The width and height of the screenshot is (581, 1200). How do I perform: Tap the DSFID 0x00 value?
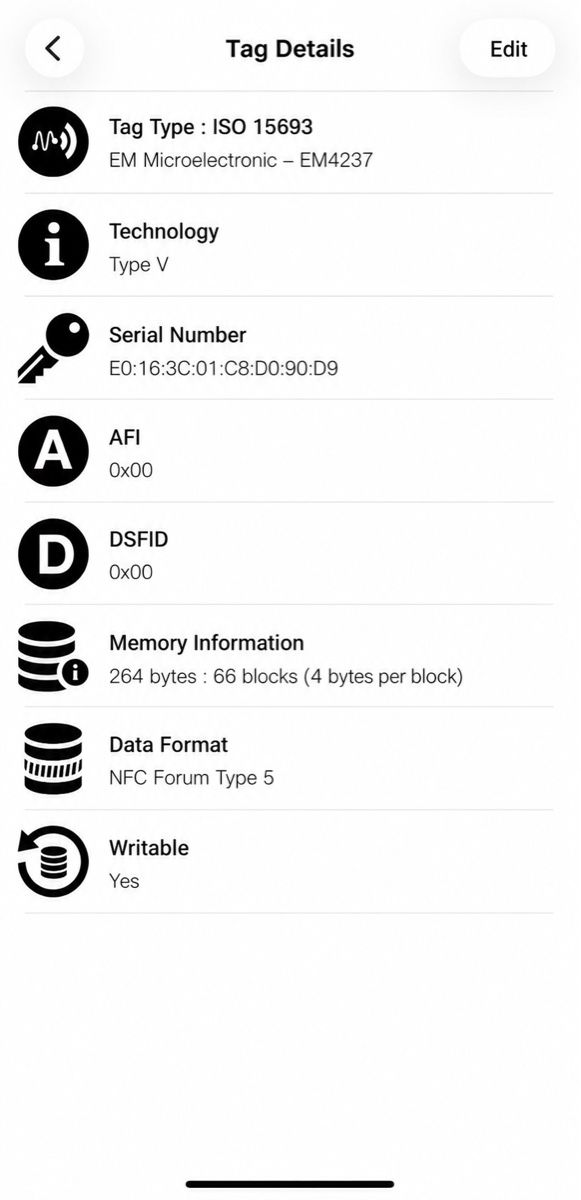(x=131, y=573)
